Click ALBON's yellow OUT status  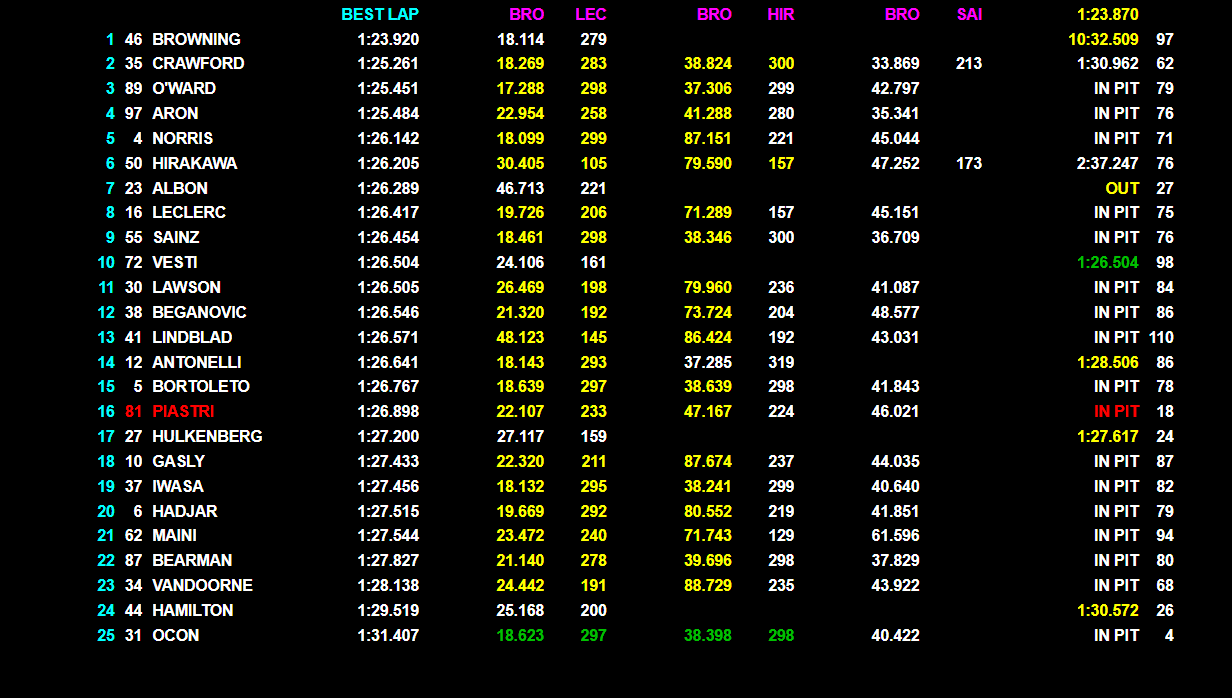1122,188
